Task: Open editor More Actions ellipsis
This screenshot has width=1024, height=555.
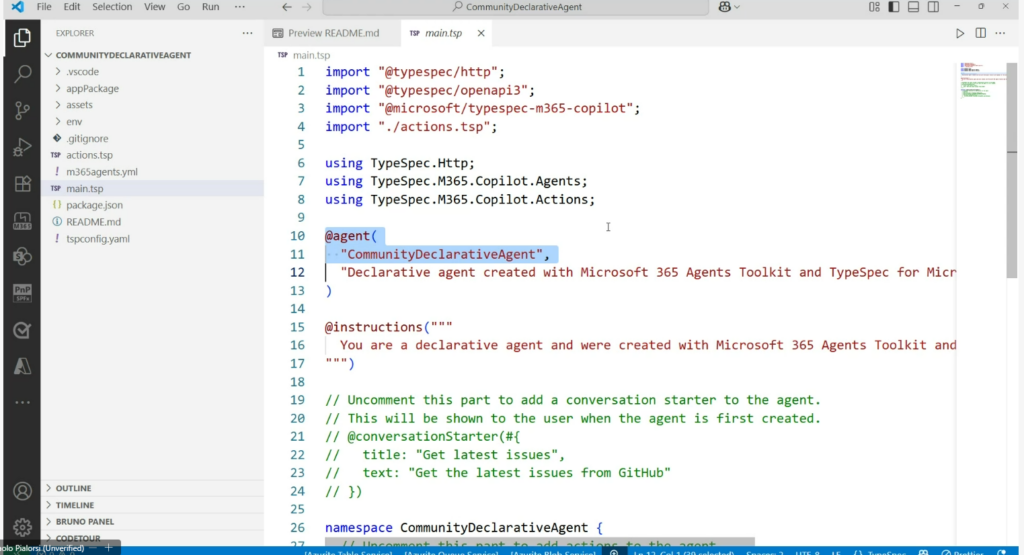Action: click(x=1000, y=33)
